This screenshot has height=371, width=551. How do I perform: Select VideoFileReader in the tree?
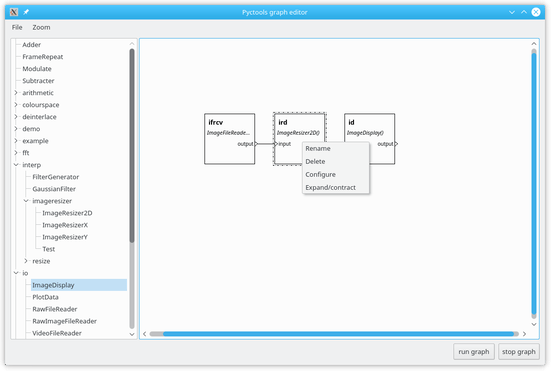57,333
